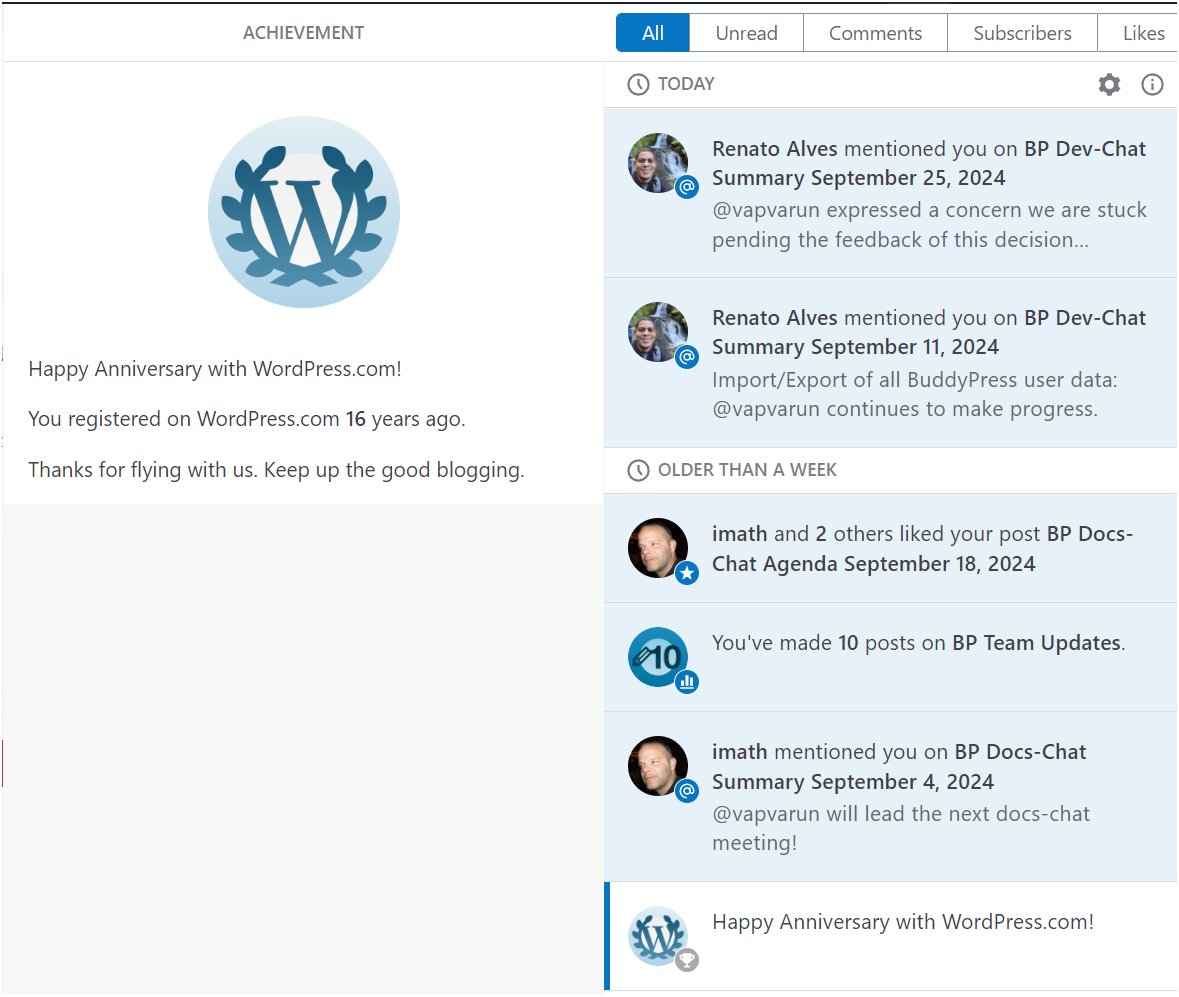The width and height of the screenshot is (1179, 997).
Task: Click the small WordPress laurel icon in Anniversary notification
Action: coord(658,936)
